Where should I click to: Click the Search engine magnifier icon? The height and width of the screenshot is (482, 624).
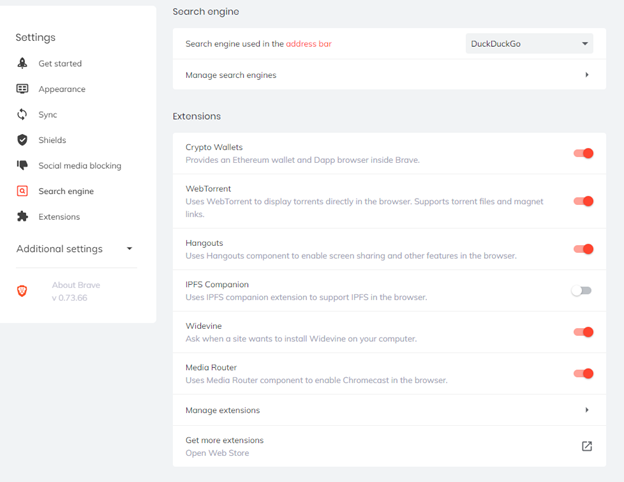coord(22,191)
